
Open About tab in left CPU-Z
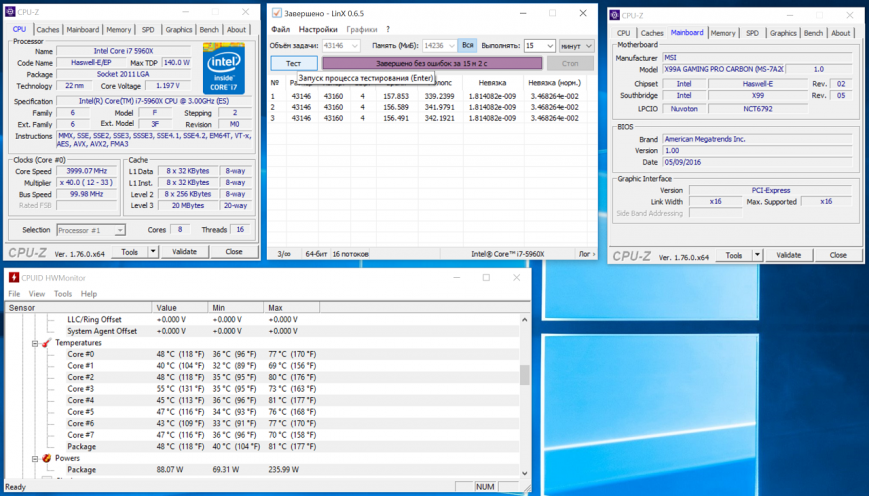[x=236, y=29]
